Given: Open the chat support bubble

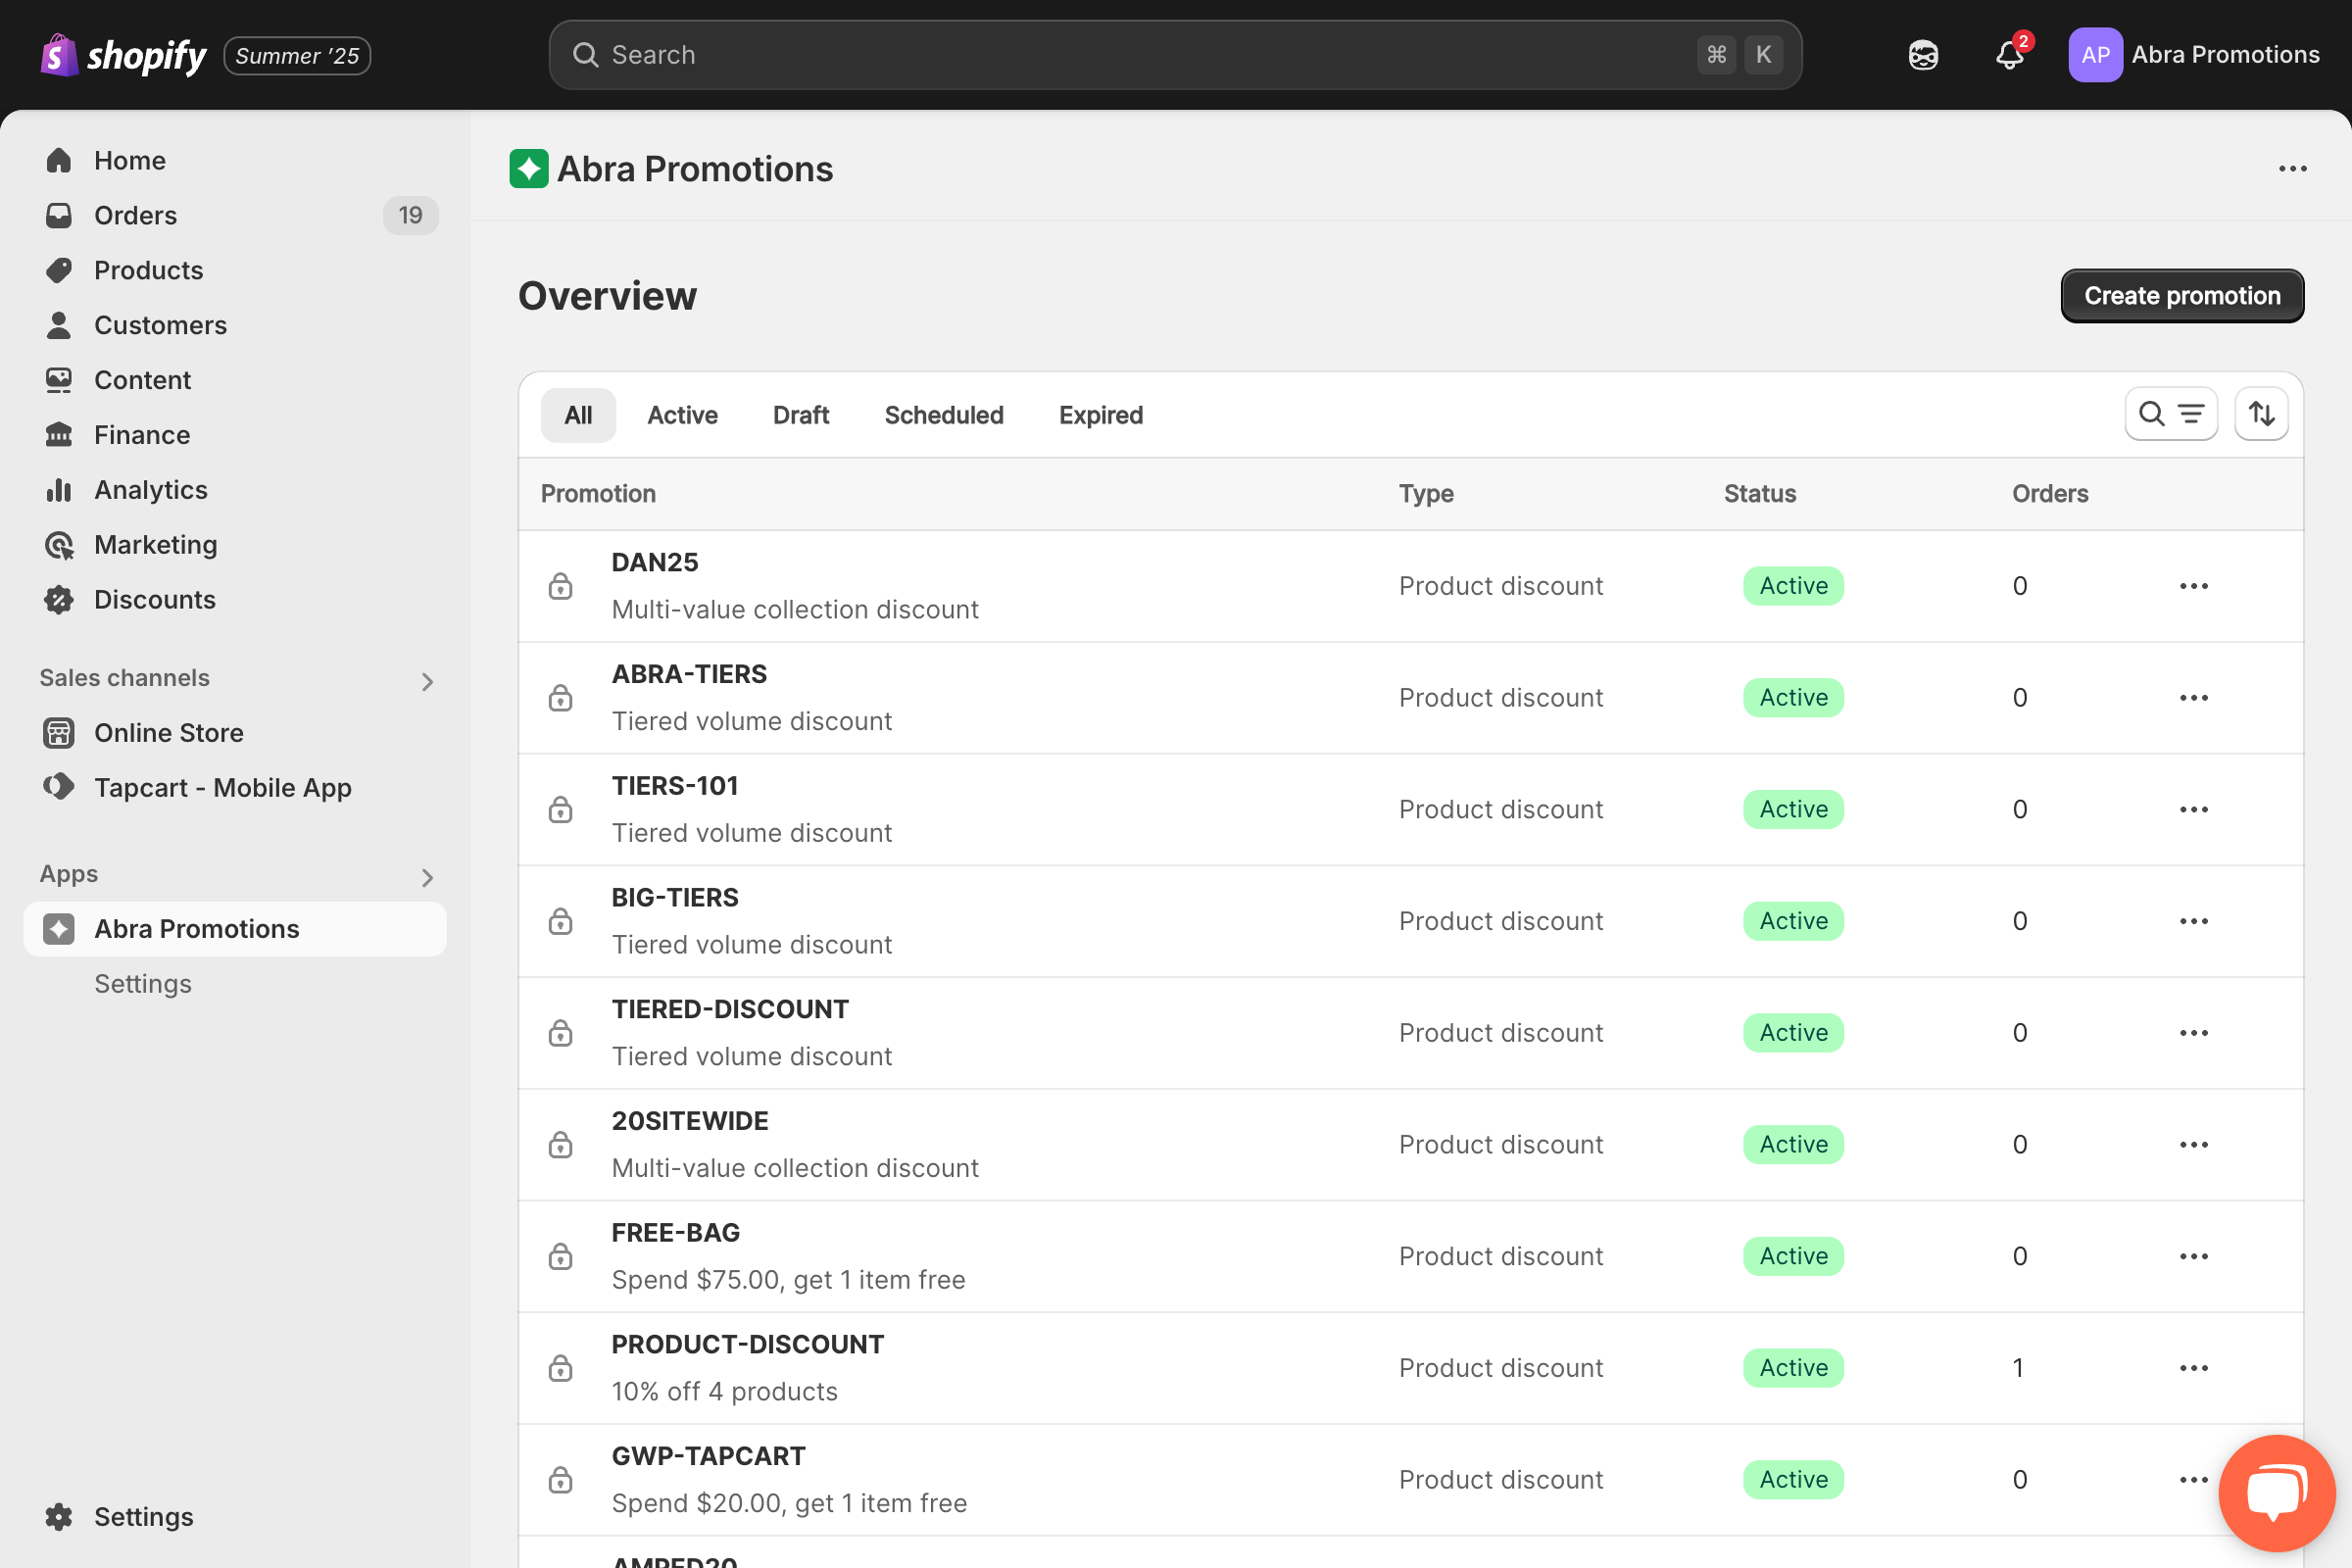Looking at the screenshot, I should (x=2276, y=1493).
